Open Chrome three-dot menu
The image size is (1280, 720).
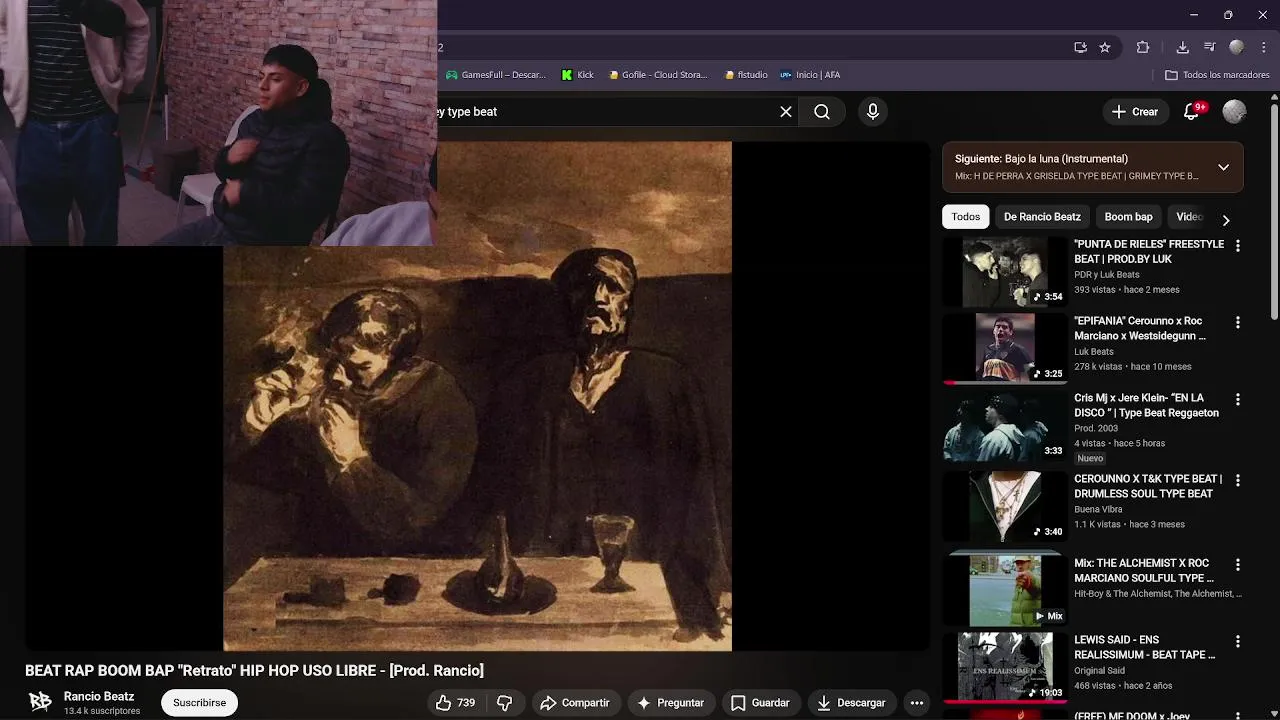point(1264,47)
